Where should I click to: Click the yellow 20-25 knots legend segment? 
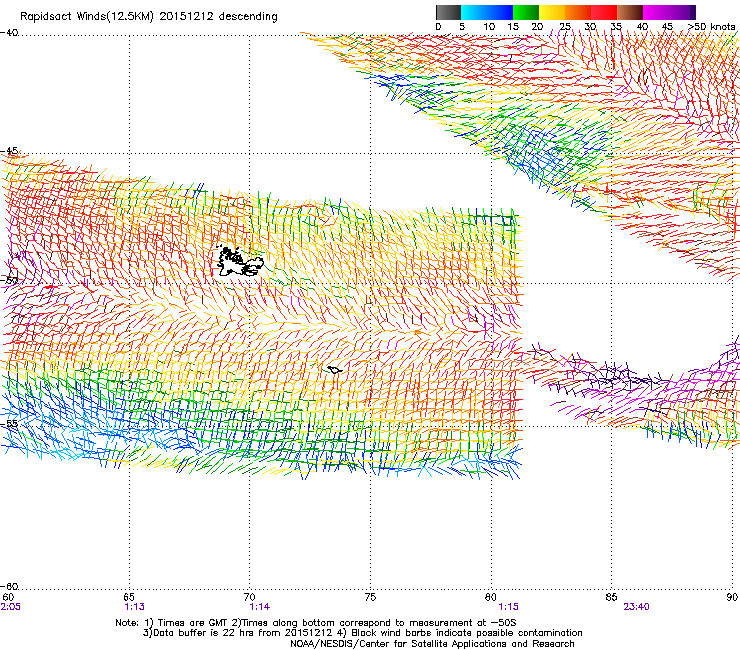point(552,12)
